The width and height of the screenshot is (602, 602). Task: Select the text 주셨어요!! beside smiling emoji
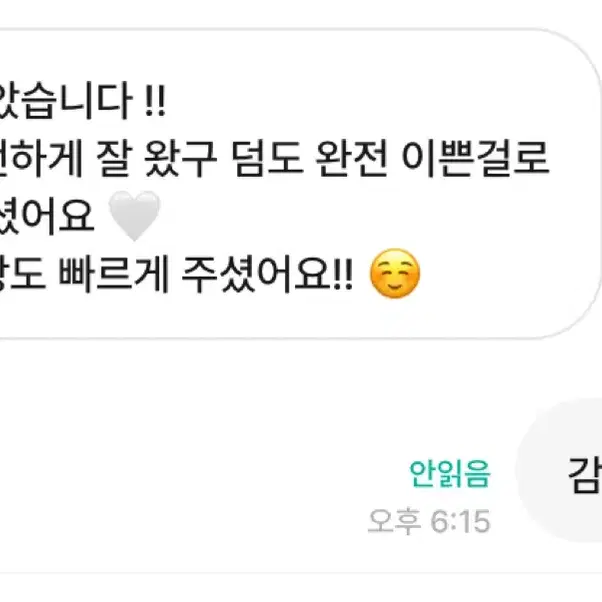[267, 274]
